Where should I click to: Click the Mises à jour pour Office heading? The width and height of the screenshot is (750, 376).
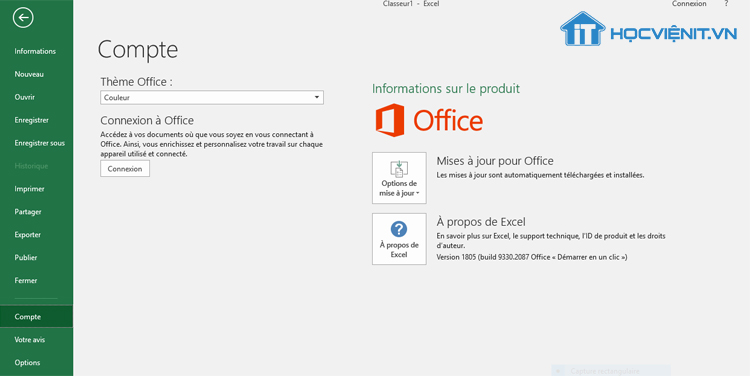[495, 161]
